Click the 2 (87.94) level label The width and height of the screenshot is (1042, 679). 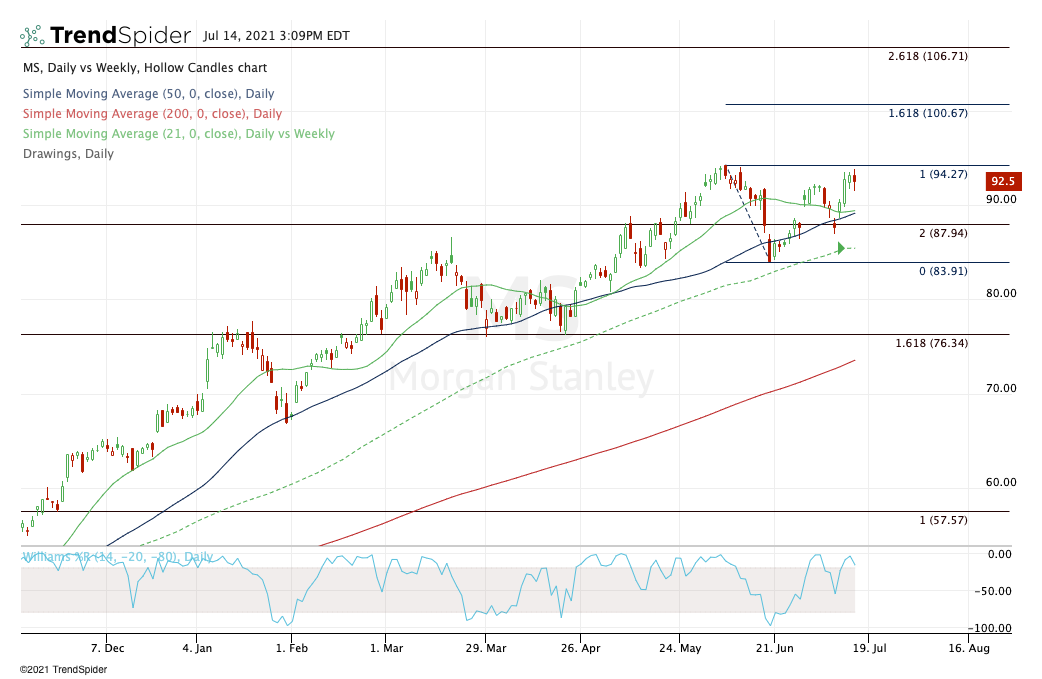click(x=943, y=233)
